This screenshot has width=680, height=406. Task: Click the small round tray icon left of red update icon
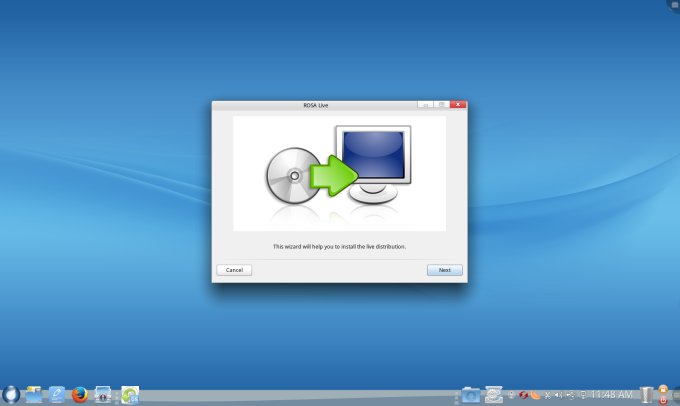(x=512, y=395)
